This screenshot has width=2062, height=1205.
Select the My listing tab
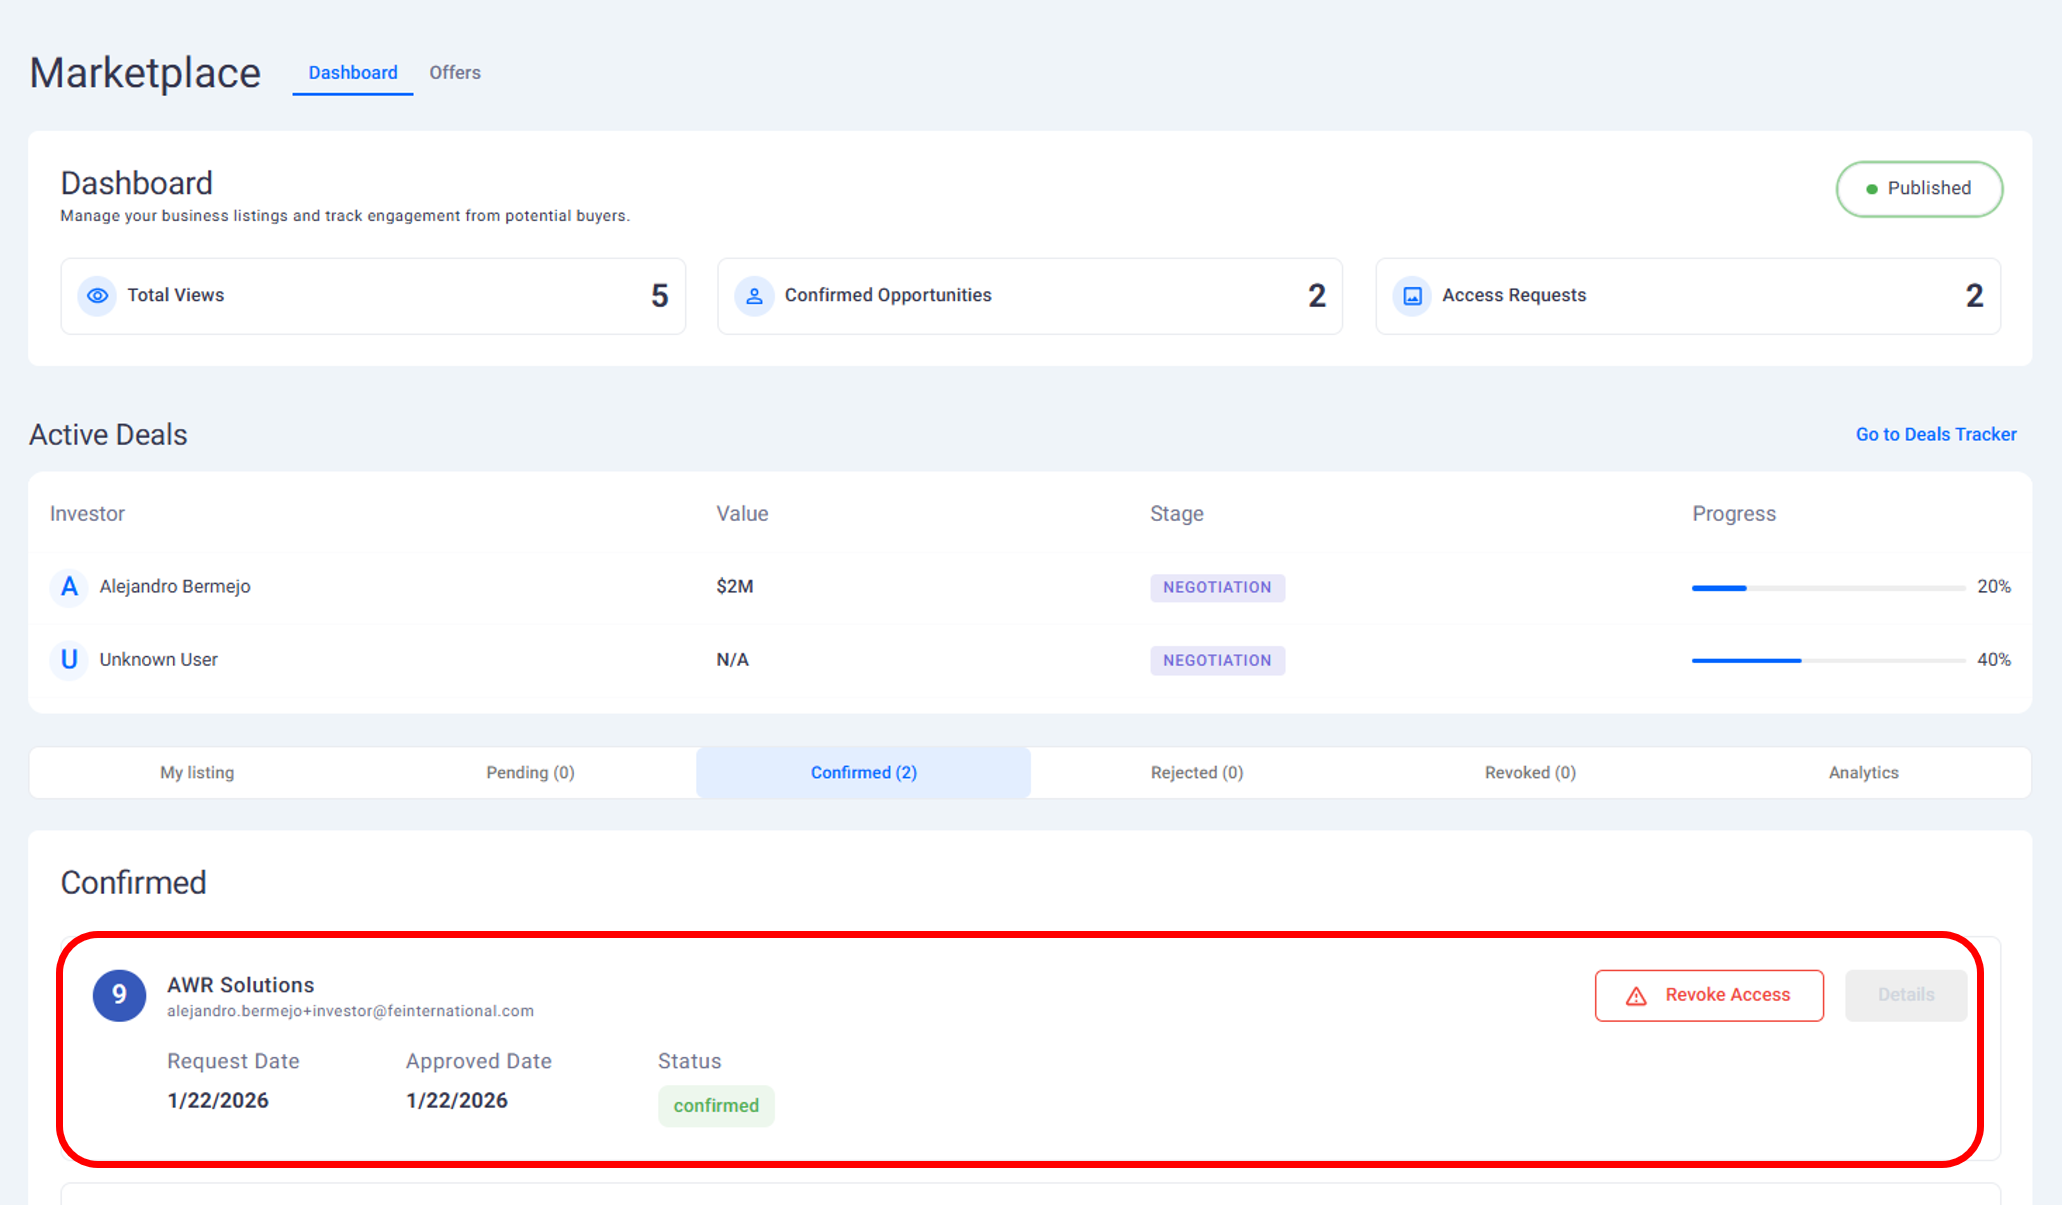coord(197,773)
